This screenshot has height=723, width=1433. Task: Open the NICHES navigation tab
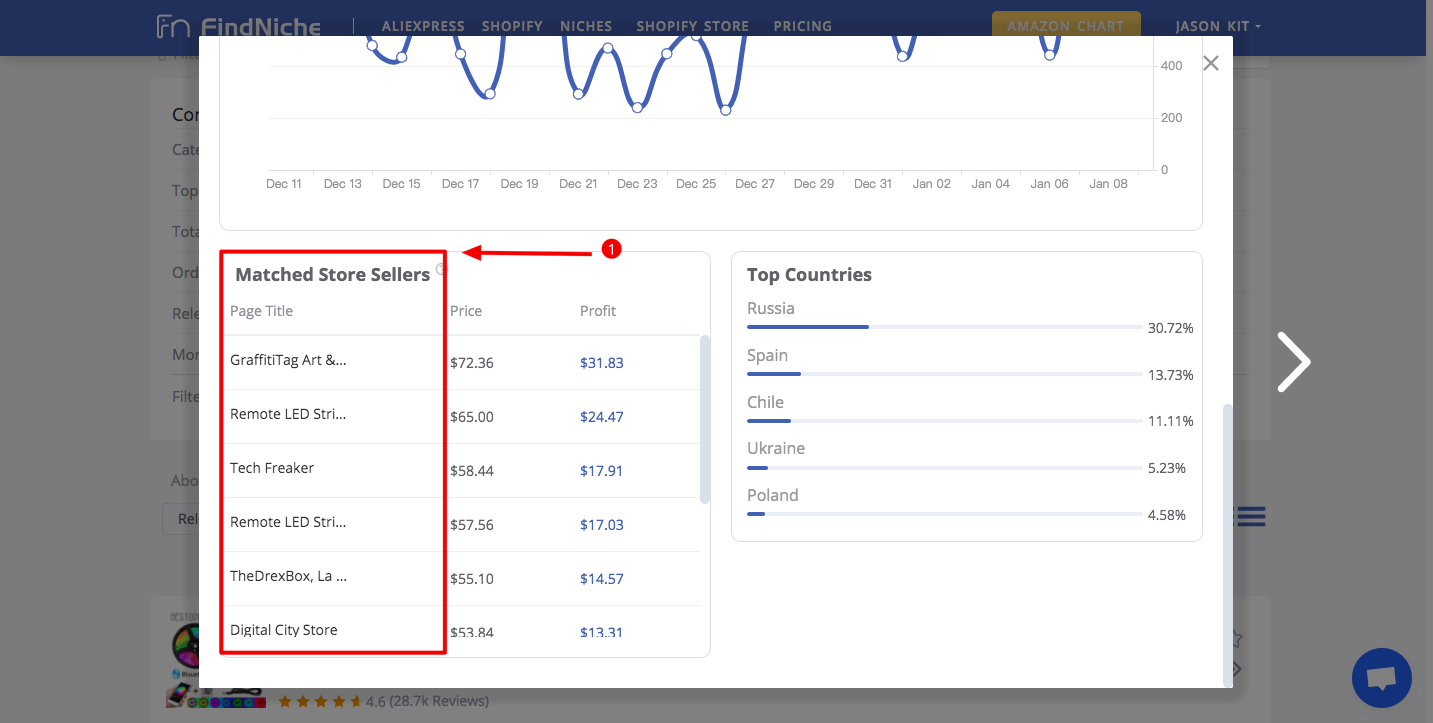pyautogui.click(x=585, y=26)
